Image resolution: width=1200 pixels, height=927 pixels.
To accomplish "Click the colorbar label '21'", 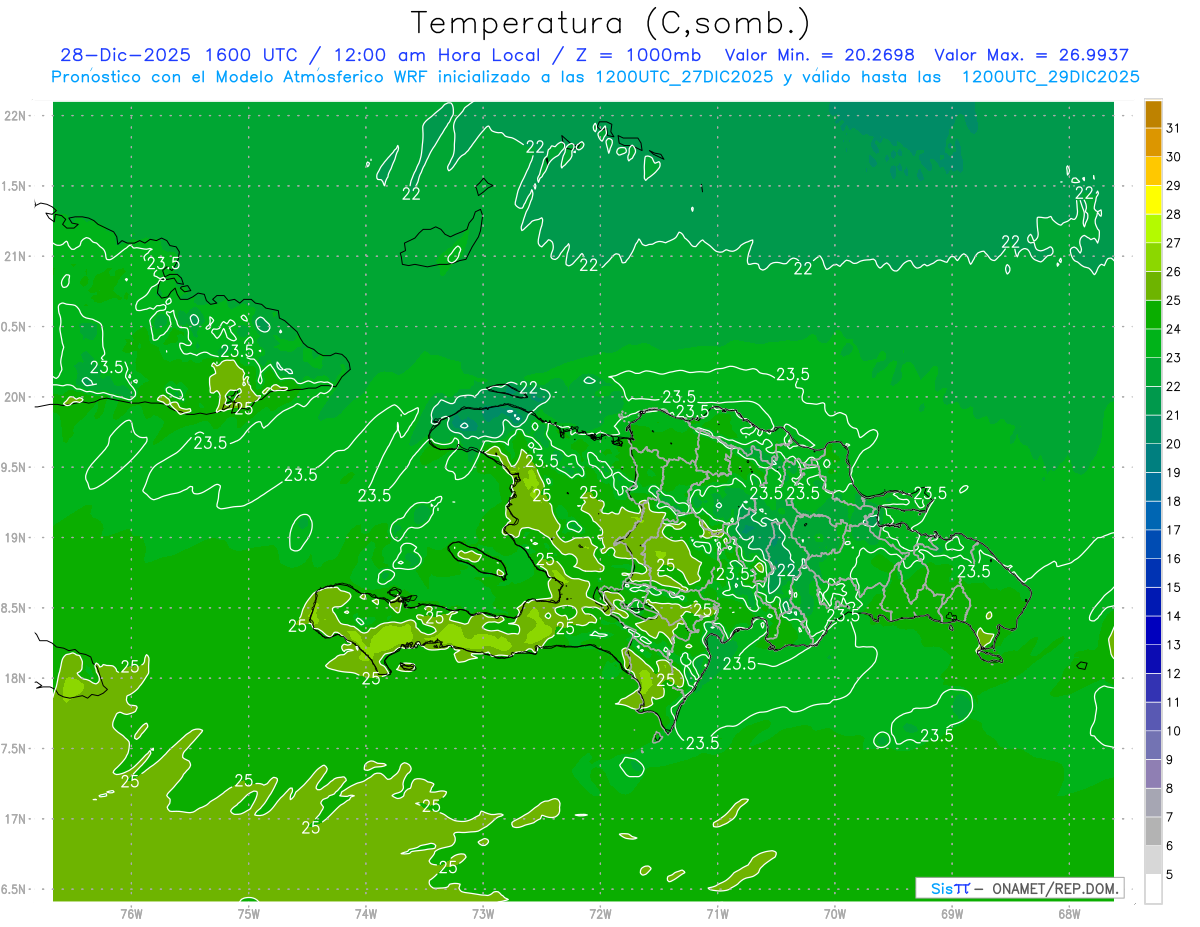I will [1174, 415].
